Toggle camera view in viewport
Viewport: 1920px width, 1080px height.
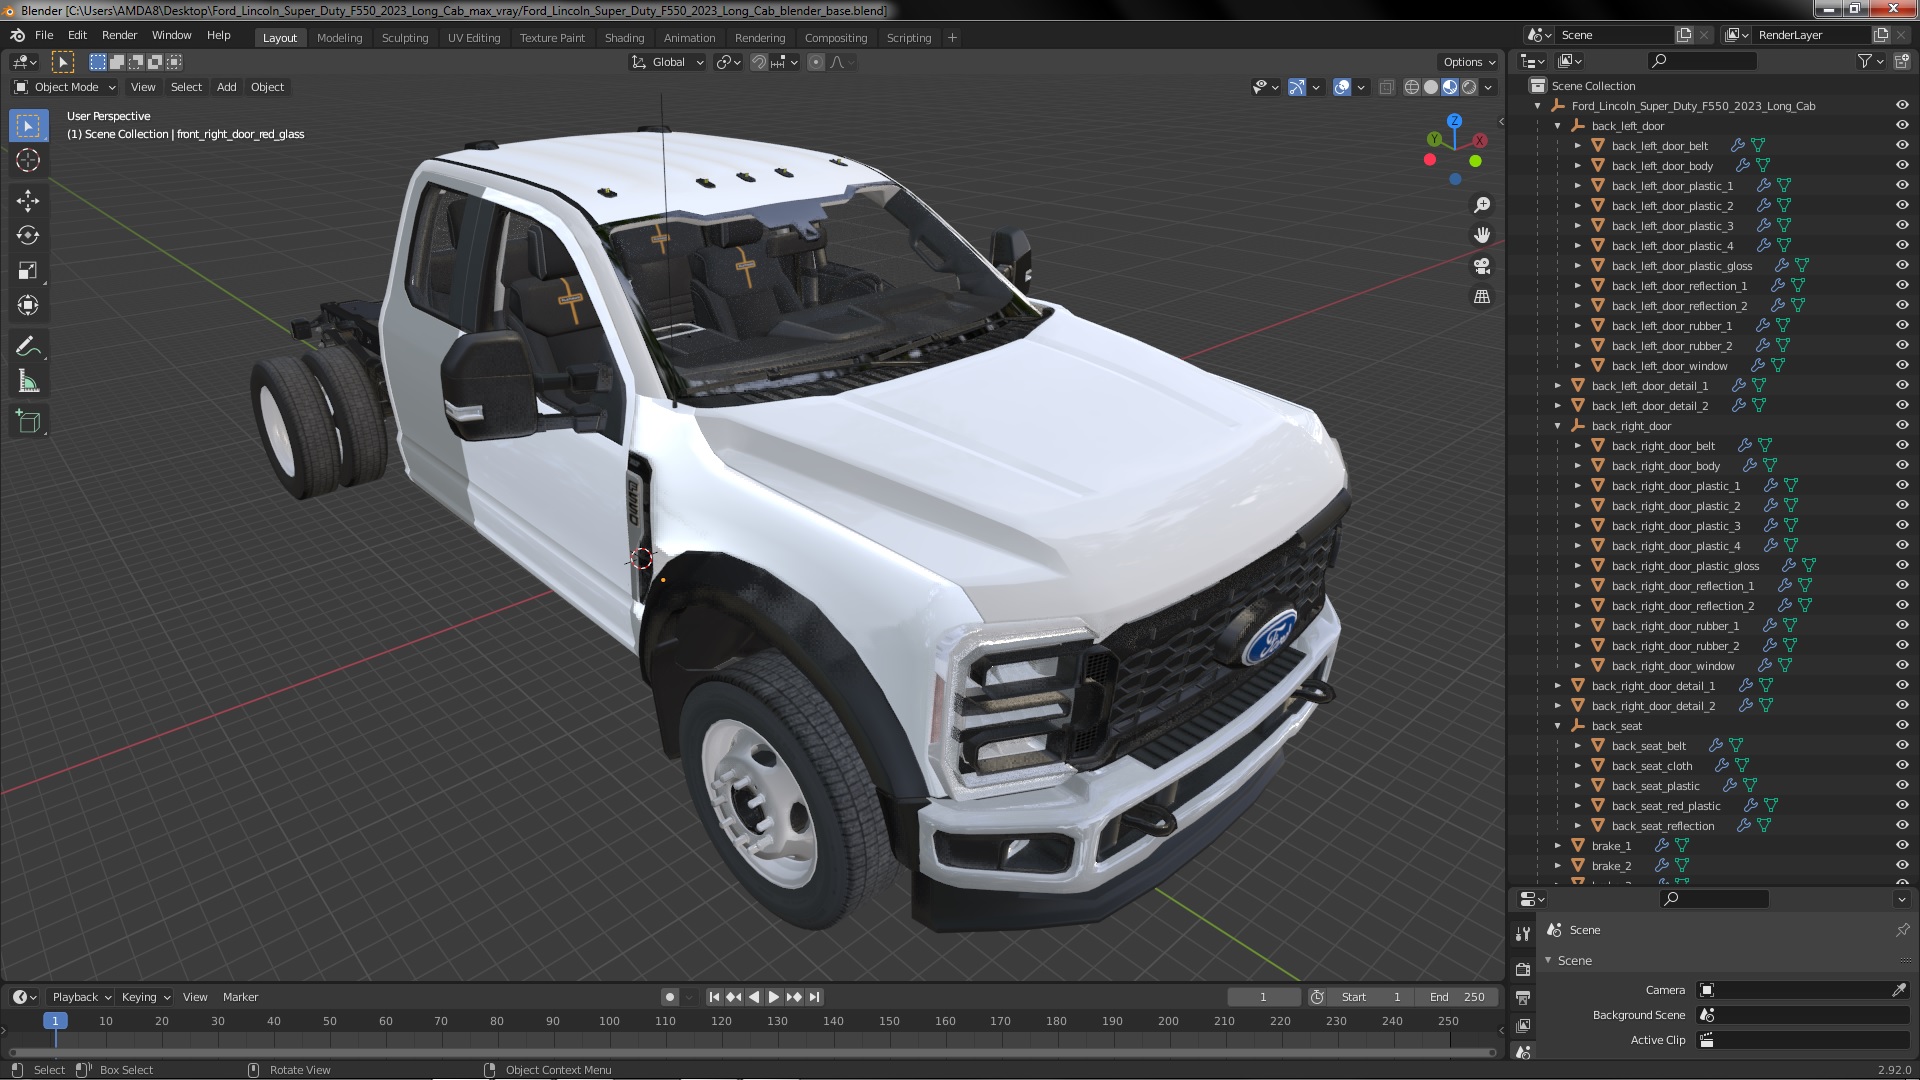click(x=1482, y=266)
